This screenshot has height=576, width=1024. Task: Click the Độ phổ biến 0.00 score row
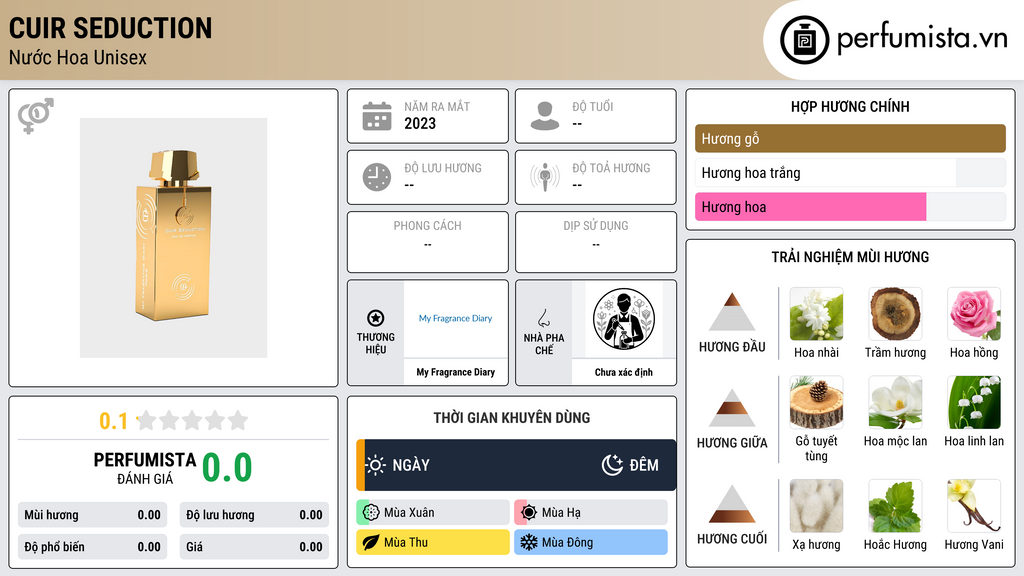coord(93,547)
